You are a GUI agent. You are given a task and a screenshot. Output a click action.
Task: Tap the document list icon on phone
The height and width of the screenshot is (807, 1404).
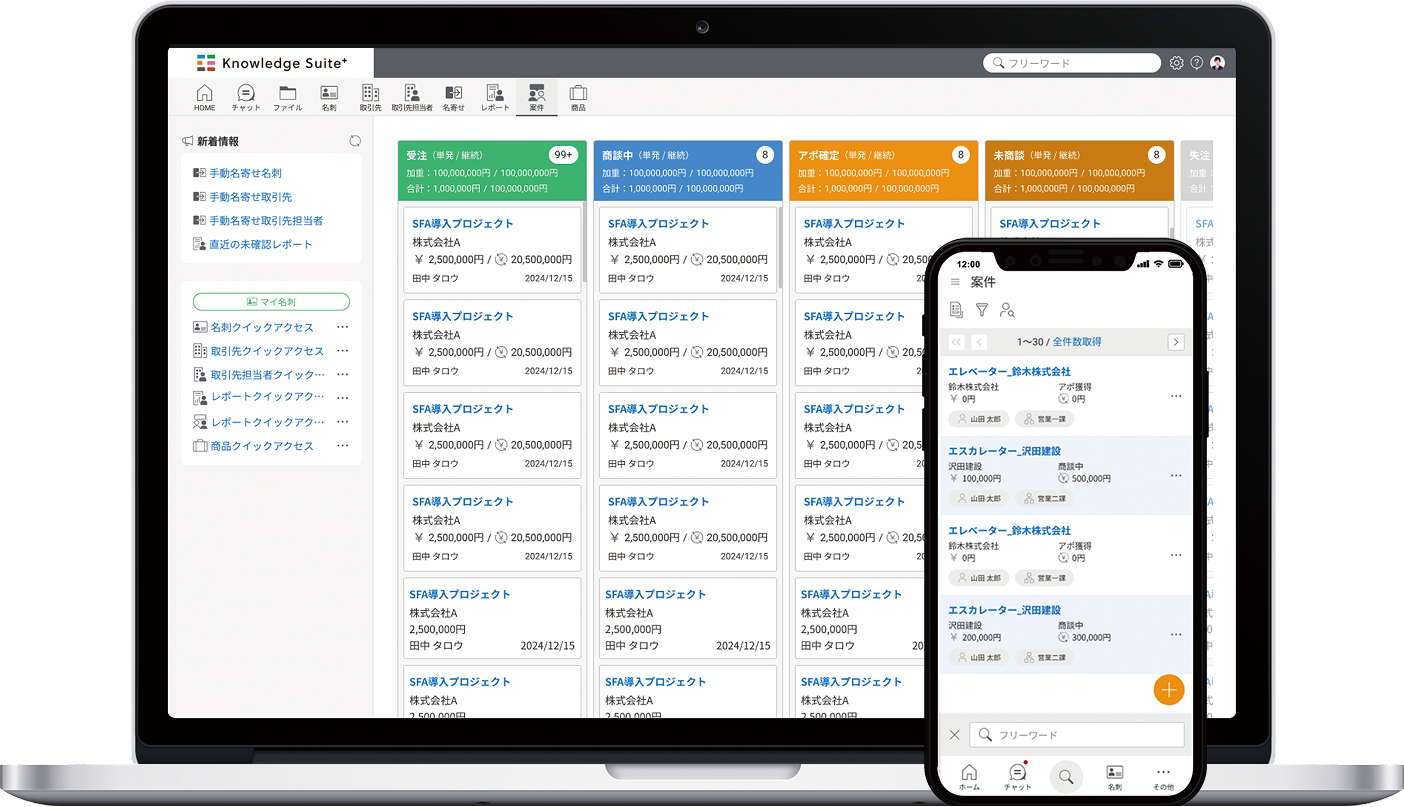[x=956, y=310]
